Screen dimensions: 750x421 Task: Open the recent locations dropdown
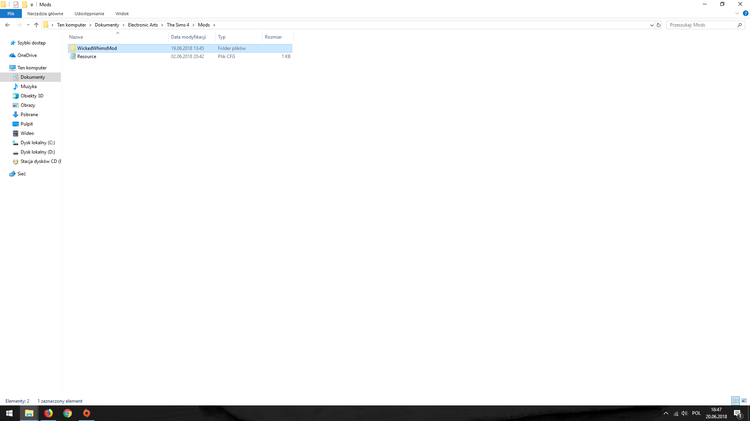(x=28, y=25)
